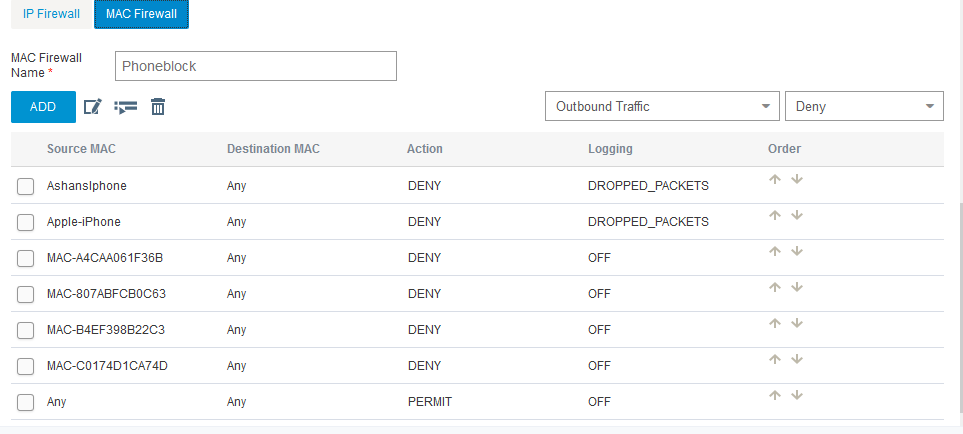
Task: Move MAC-C0174D1CA74D rule down
Action: (797, 360)
